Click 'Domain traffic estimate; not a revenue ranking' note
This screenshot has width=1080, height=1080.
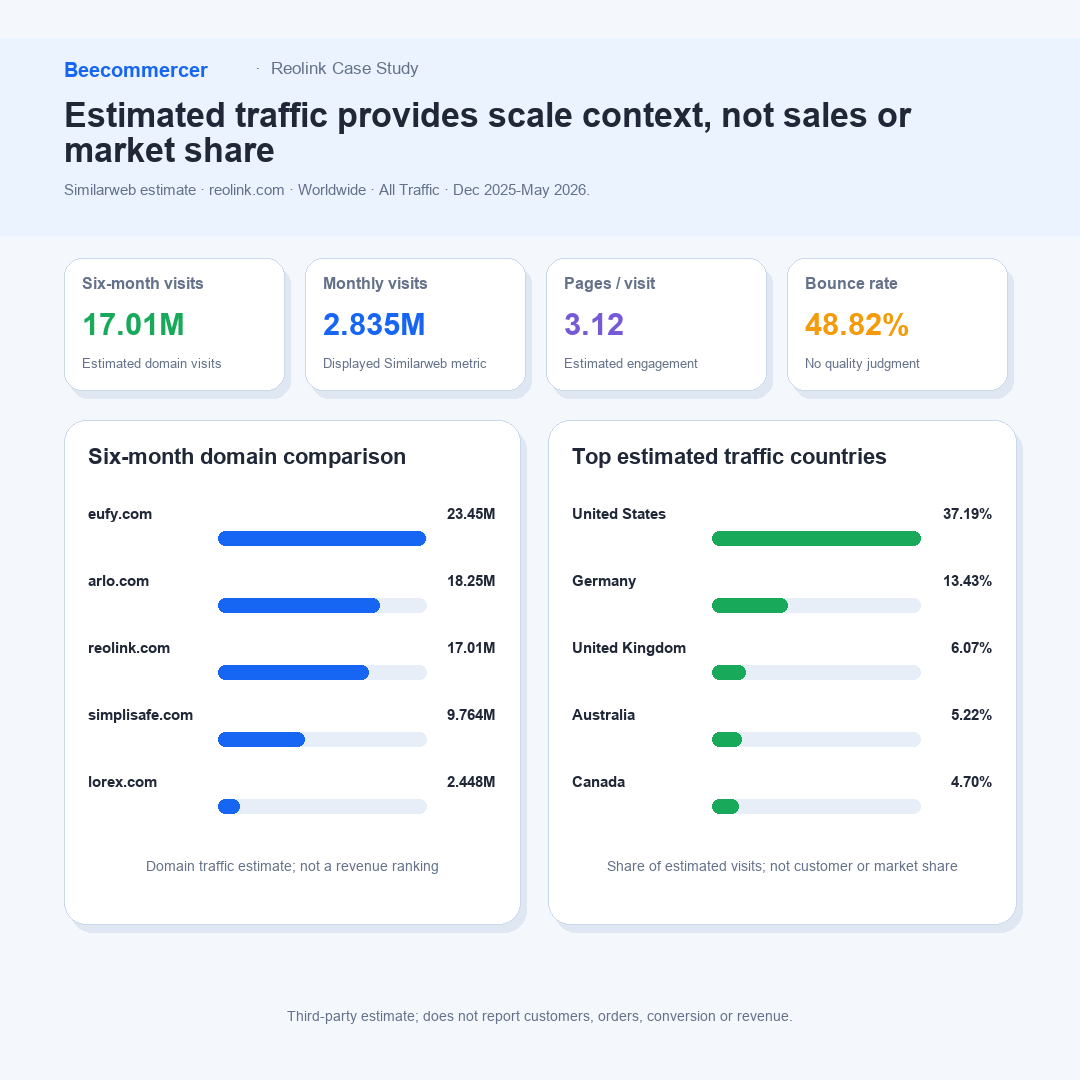tap(292, 866)
